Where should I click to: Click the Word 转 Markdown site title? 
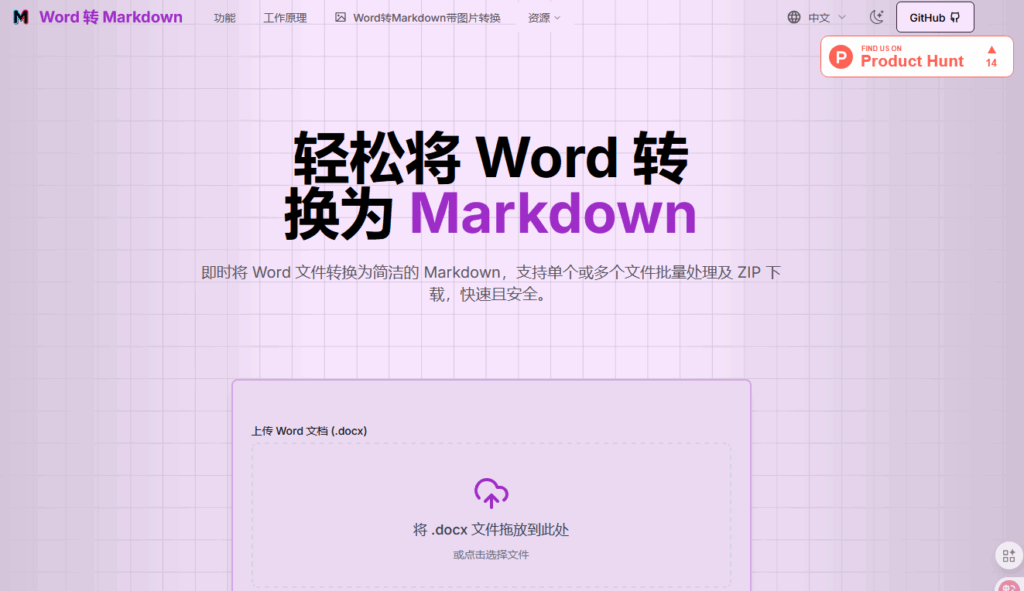(x=111, y=17)
